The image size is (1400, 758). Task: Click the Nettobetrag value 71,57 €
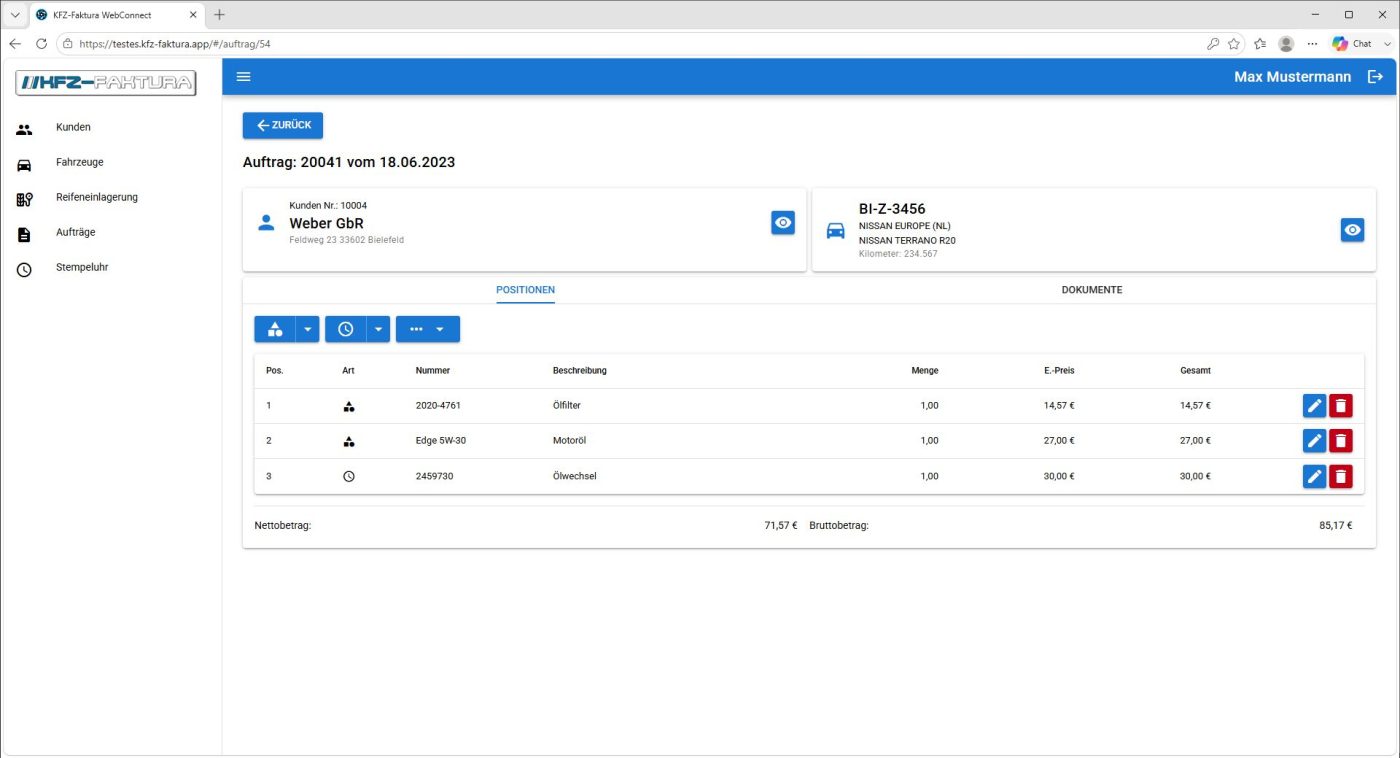[x=781, y=525]
